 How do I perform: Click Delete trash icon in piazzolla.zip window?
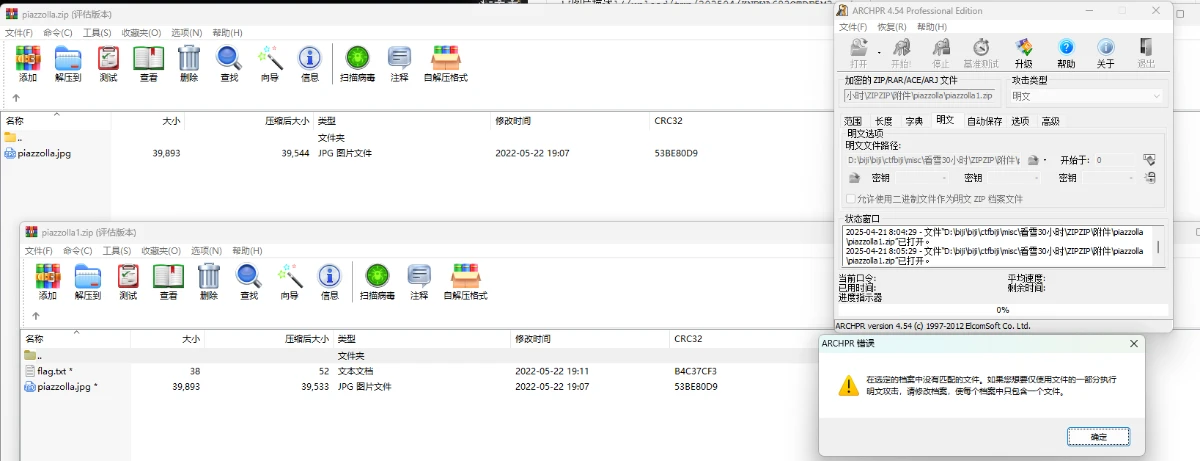(189, 57)
